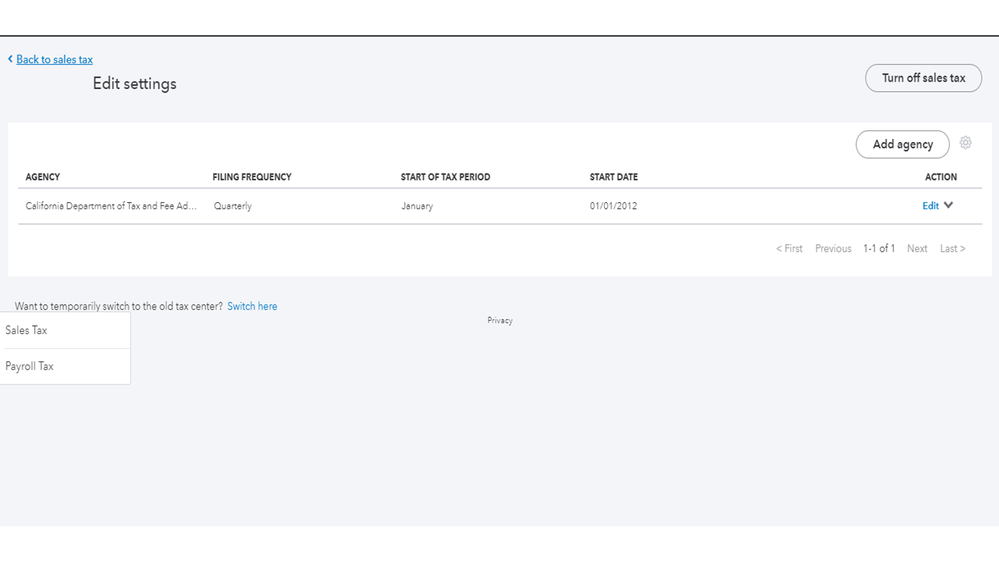
Task: Select Sales Tax in the side menu
Action: tap(27, 330)
